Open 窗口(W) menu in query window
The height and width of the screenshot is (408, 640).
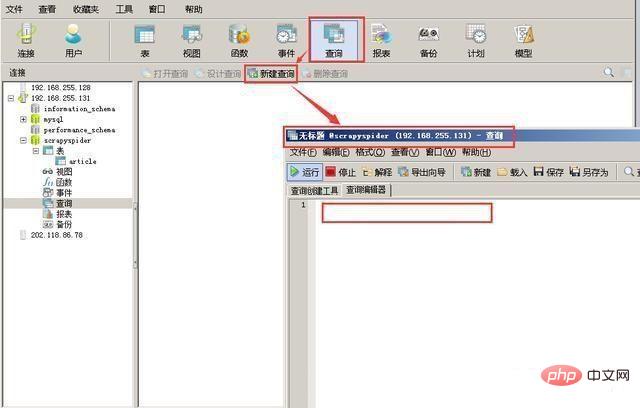pyautogui.click(x=441, y=153)
